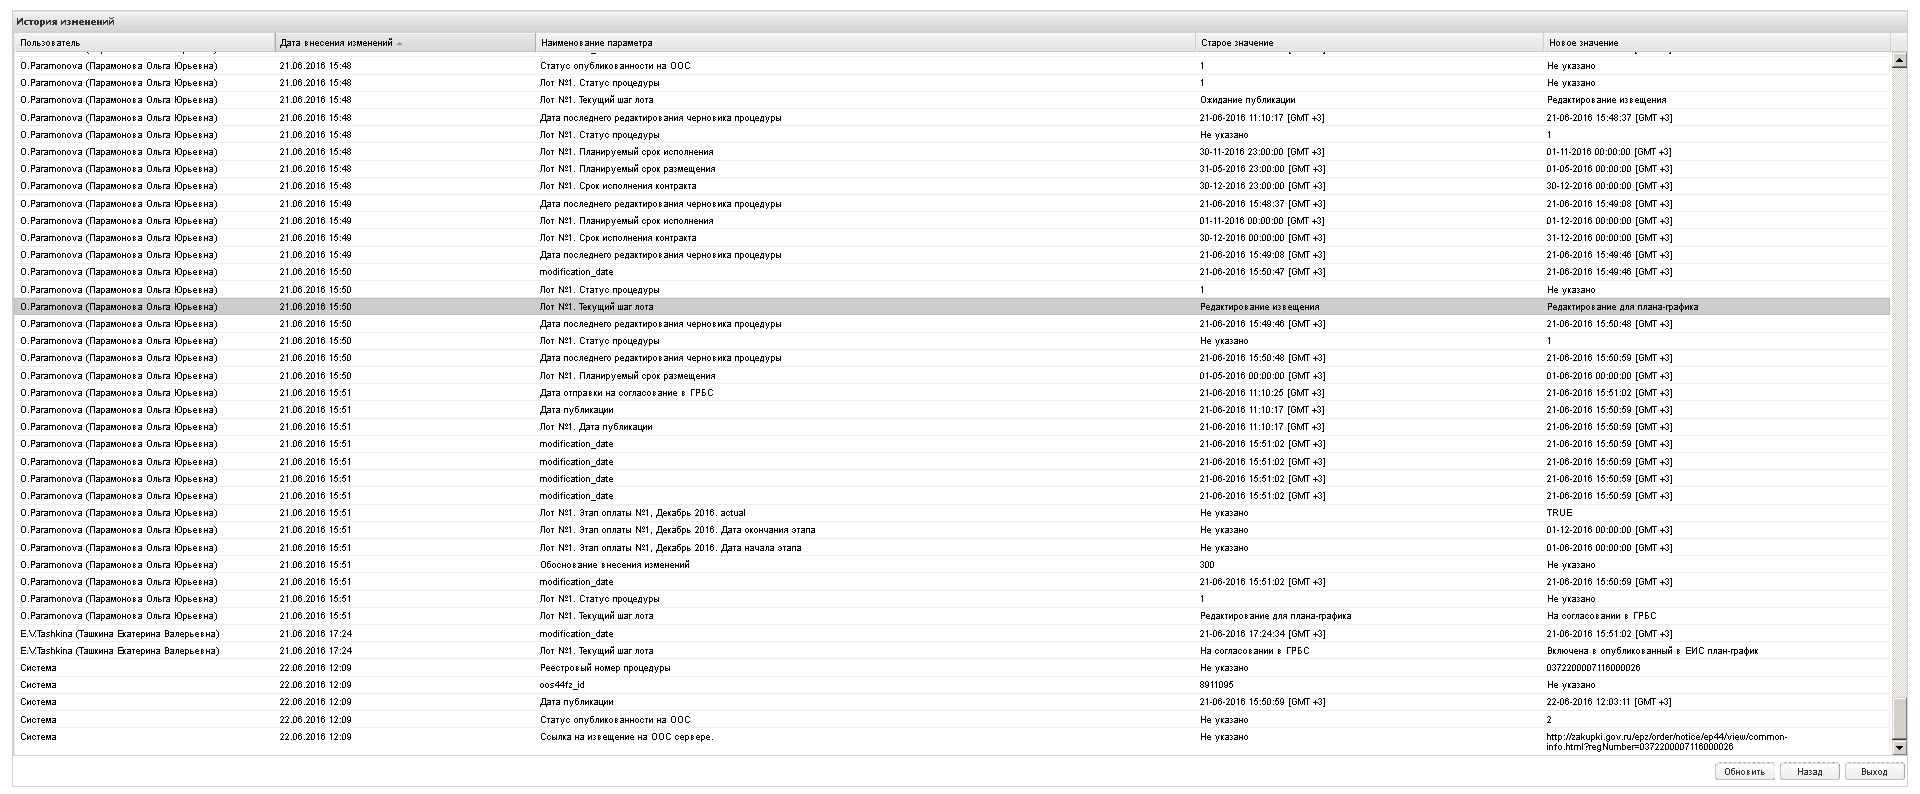Select E.V.Tashkina user cell in modification_date row
Image resolution: width=1920 pixels, height=794 pixels.
(119, 634)
